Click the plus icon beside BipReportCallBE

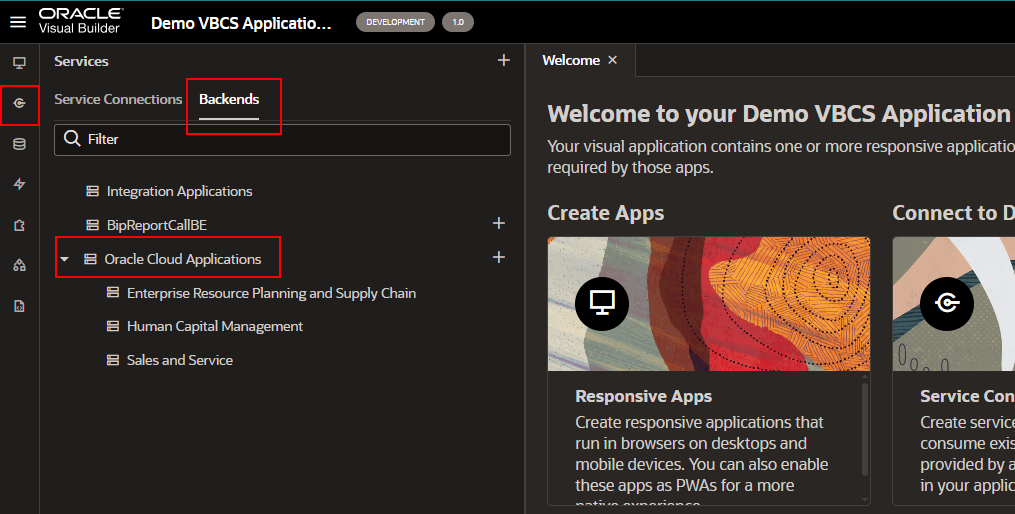click(498, 223)
